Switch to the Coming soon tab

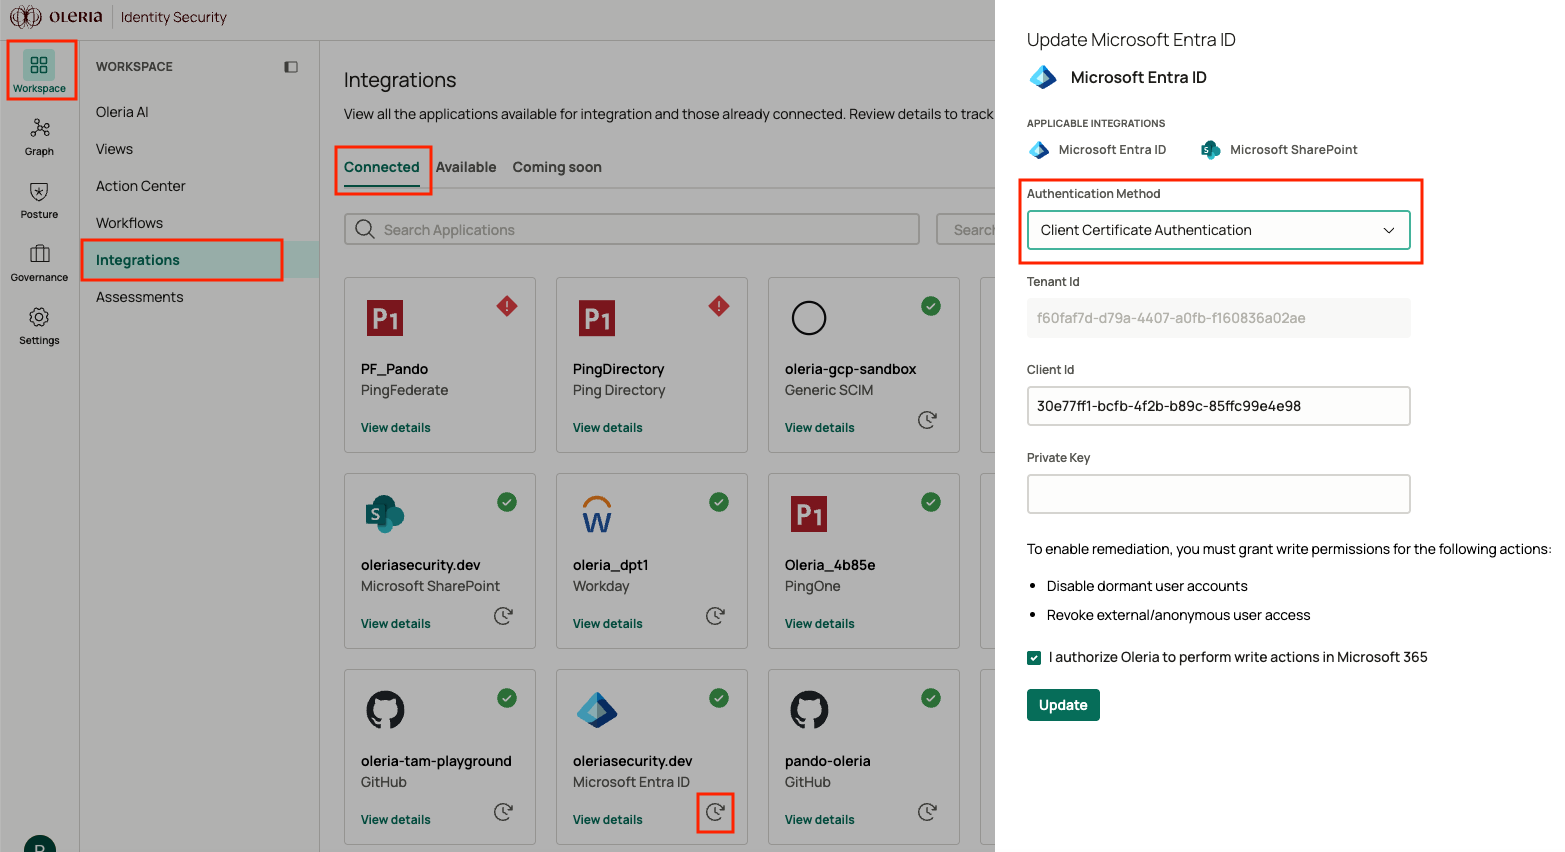557,167
